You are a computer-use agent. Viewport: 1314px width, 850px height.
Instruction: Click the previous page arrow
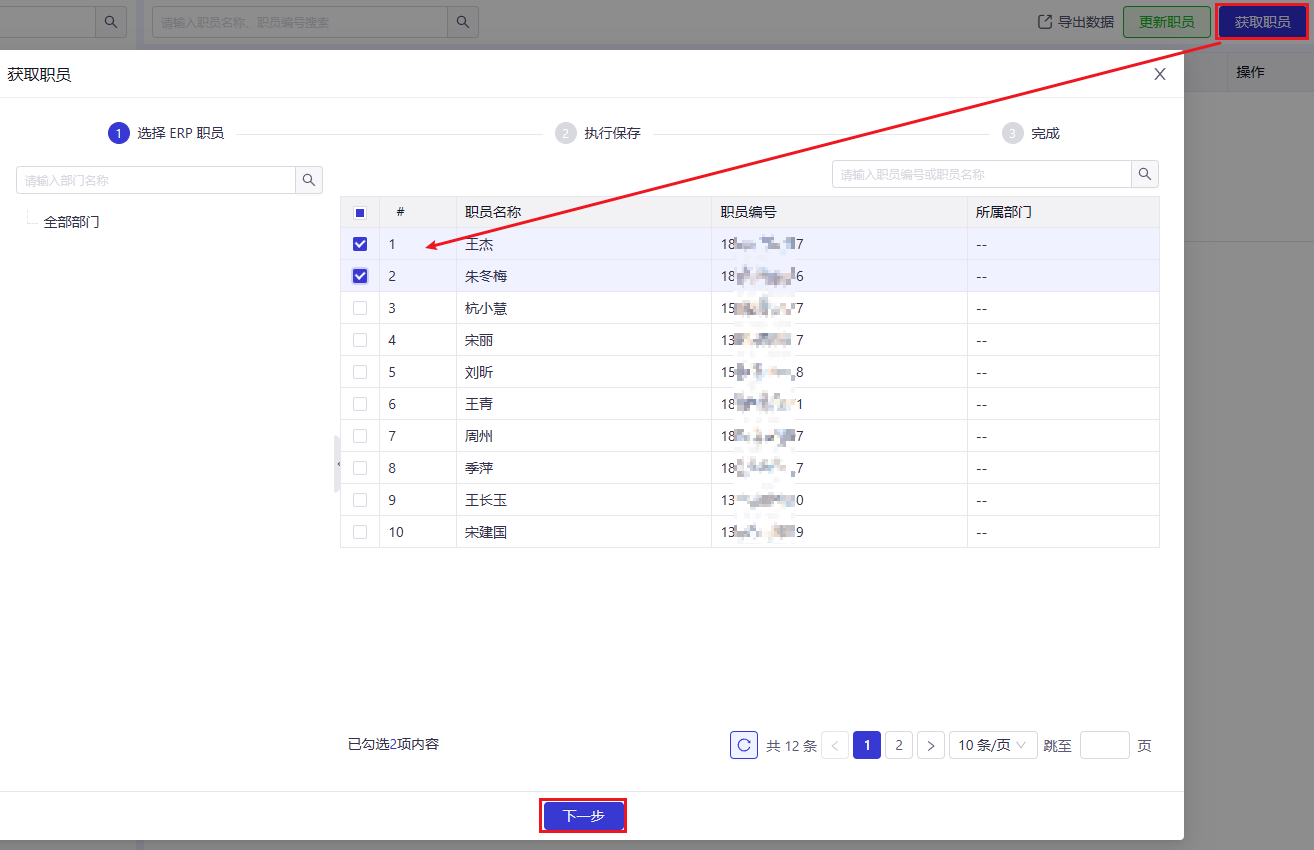[835, 745]
